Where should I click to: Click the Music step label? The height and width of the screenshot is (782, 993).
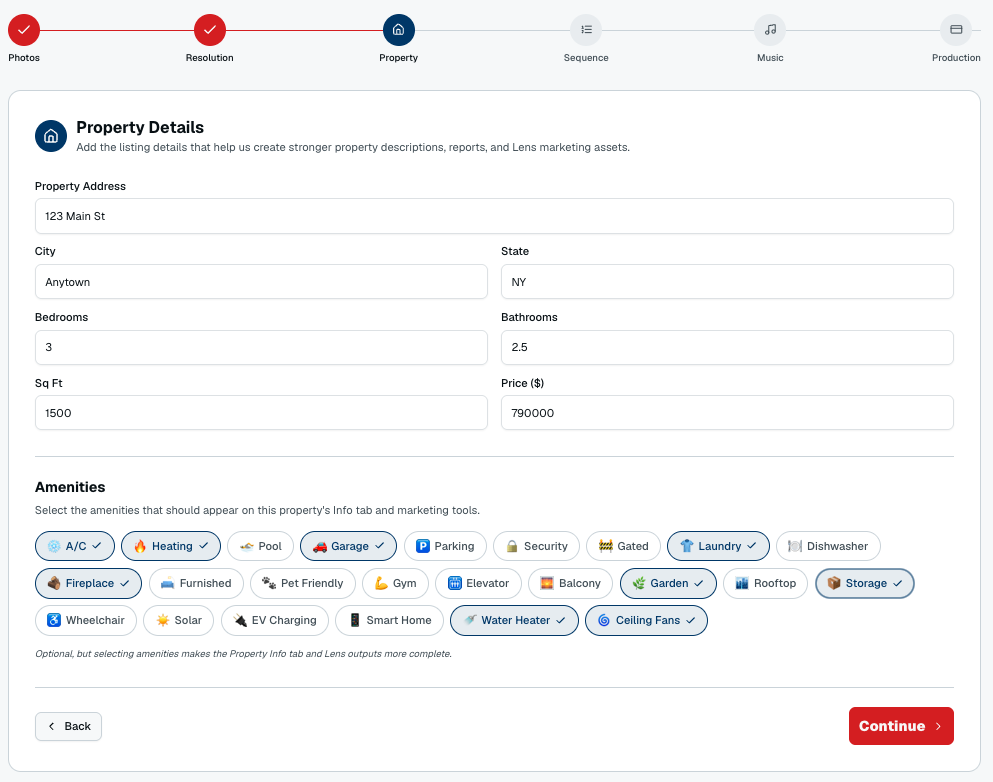[x=770, y=58]
